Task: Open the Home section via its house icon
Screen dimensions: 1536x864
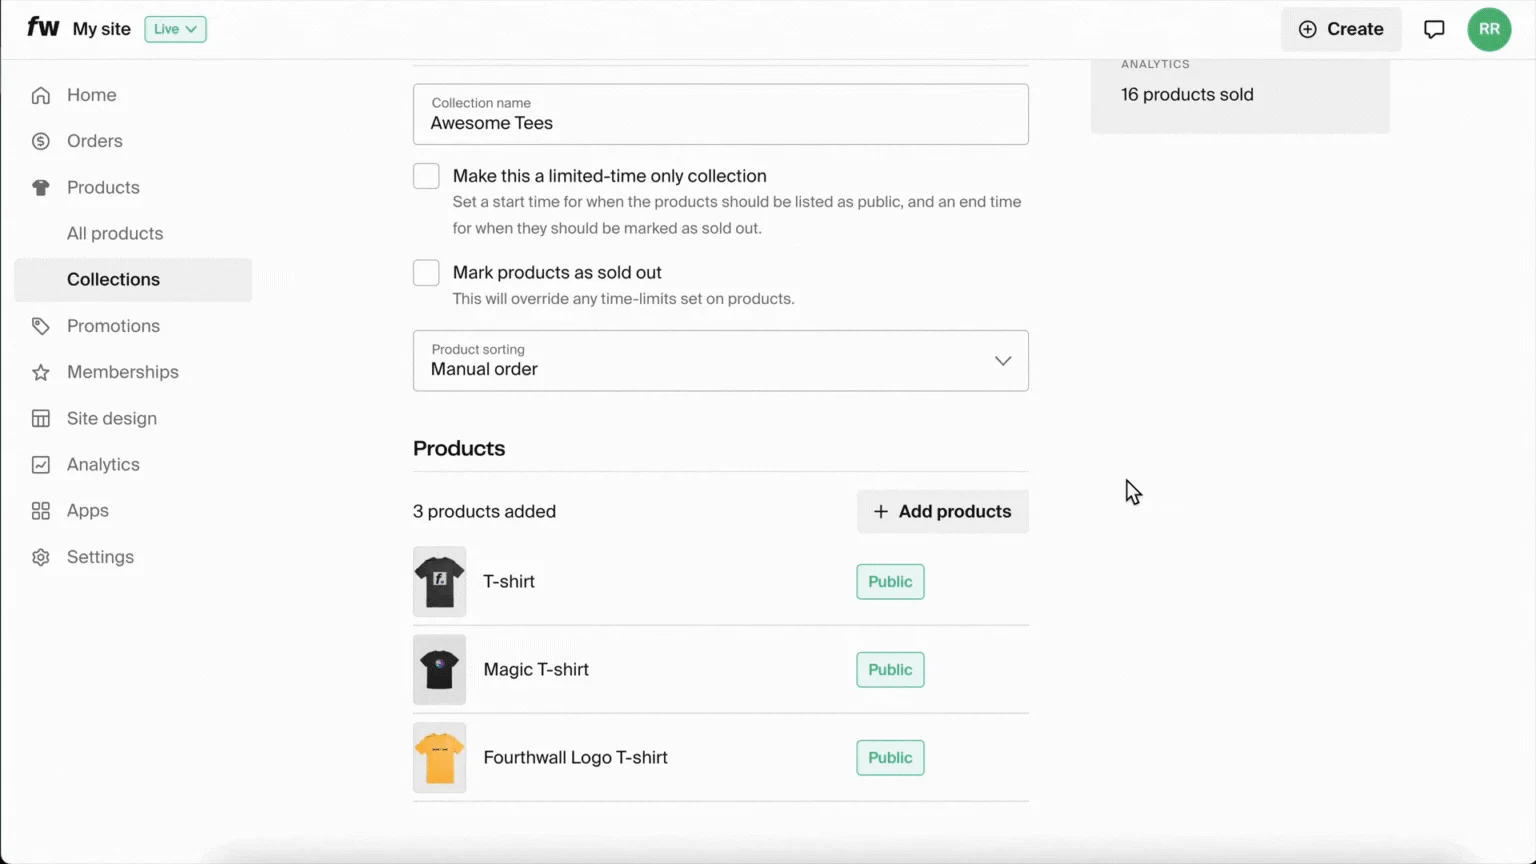Action: click(x=40, y=94)
